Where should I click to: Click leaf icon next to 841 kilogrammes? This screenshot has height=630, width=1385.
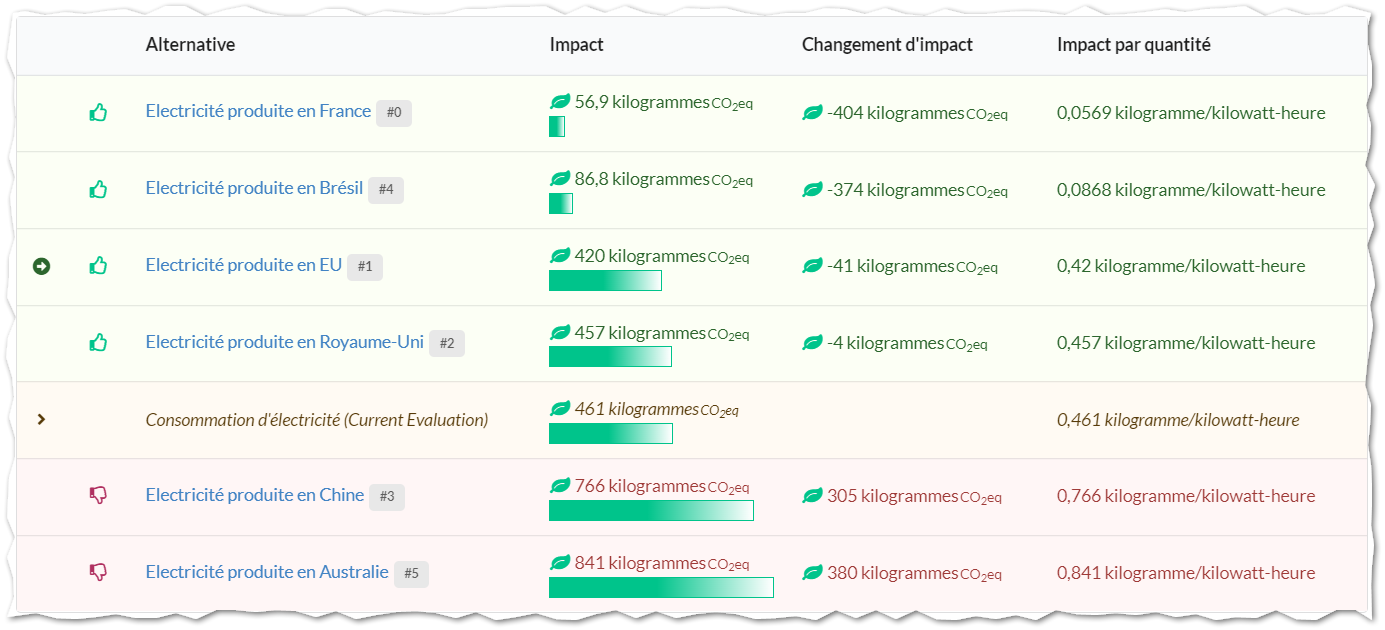(560, 563)
